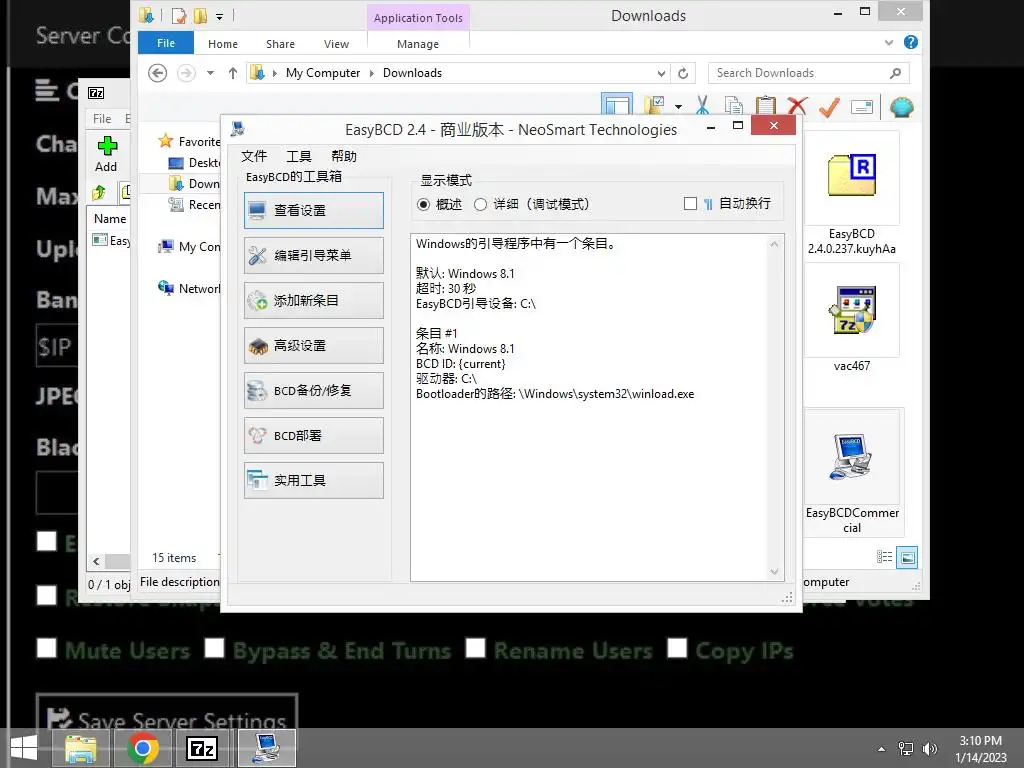Click the Copy toolbar icon in Explorer

[734, 106]
